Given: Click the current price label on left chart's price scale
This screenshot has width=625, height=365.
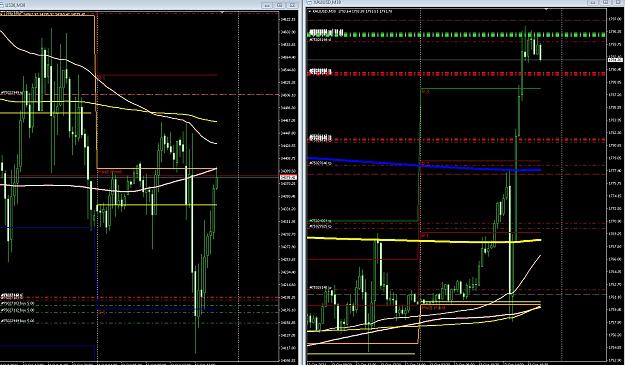Looking at the screenshot, I should [x=288, y=177].
